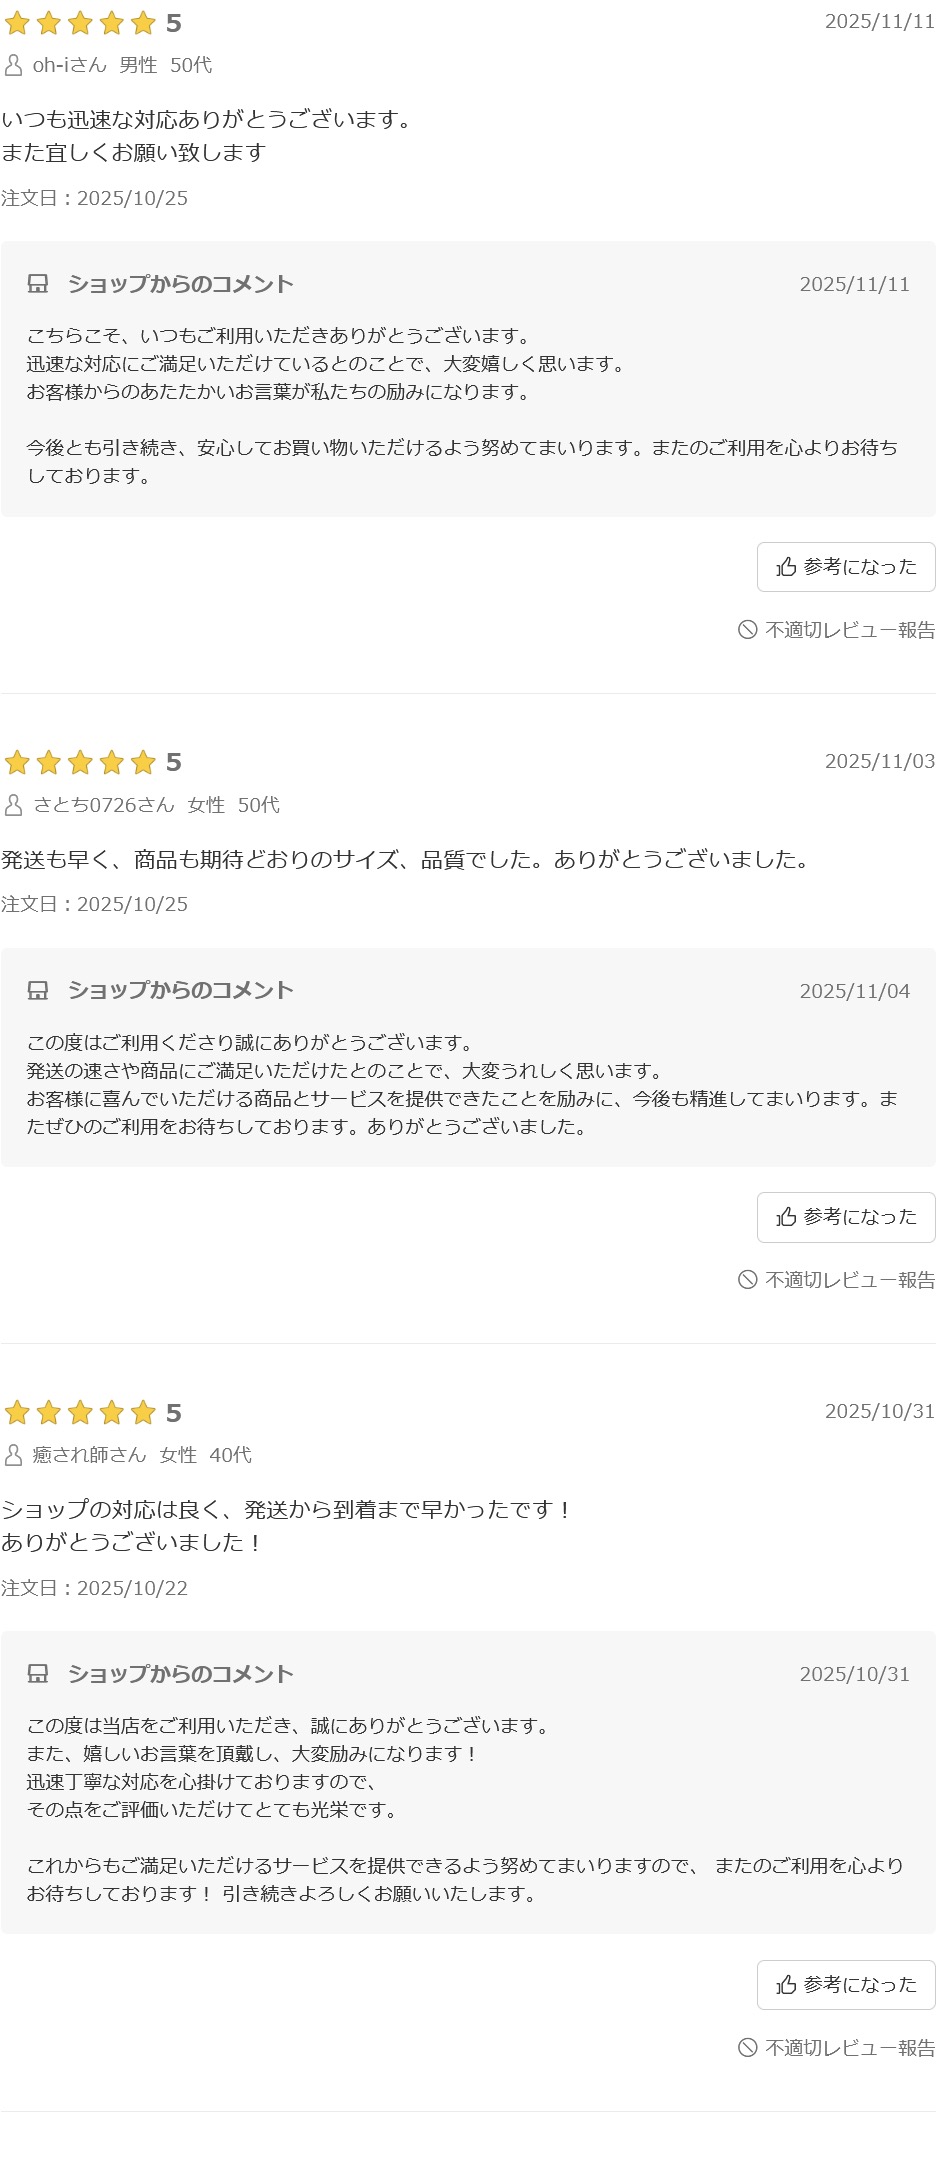Click the report icon below the 2025/11/11 review
Image resolution: width=942 pixels, height=2160 pixels.
tap(747, 630)
